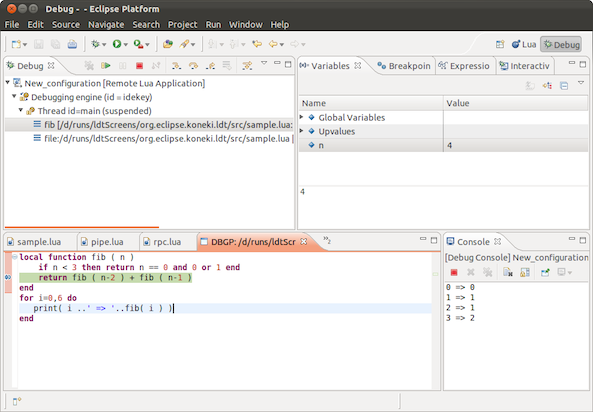Viewport: 593px width, 412px height.
Task: Expand the Global Variables node
Action: (x=301, y=117)
